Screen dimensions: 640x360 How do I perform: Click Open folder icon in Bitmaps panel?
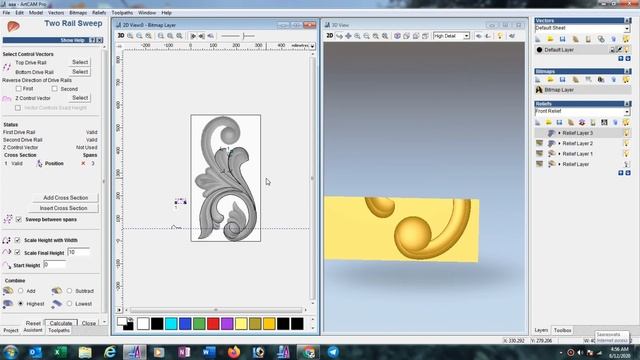(550, 80)
